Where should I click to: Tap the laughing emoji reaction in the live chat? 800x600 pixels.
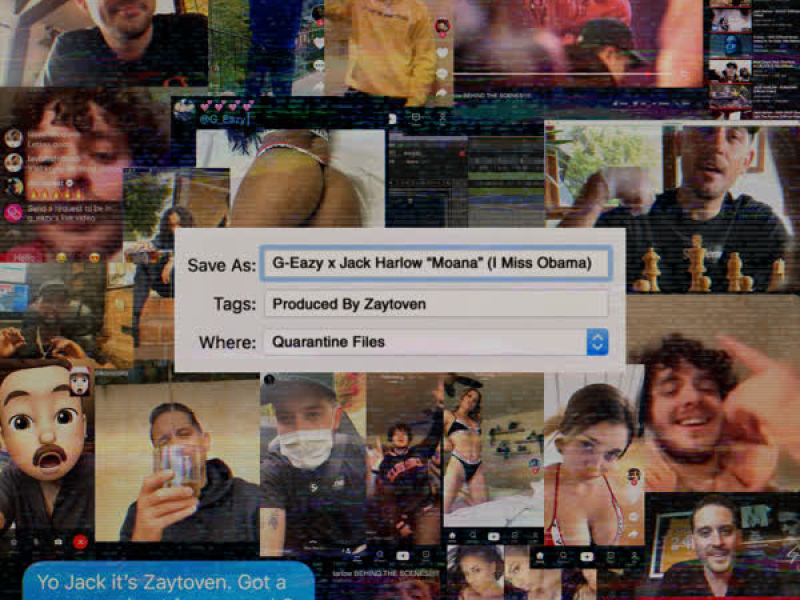(62, 257)
